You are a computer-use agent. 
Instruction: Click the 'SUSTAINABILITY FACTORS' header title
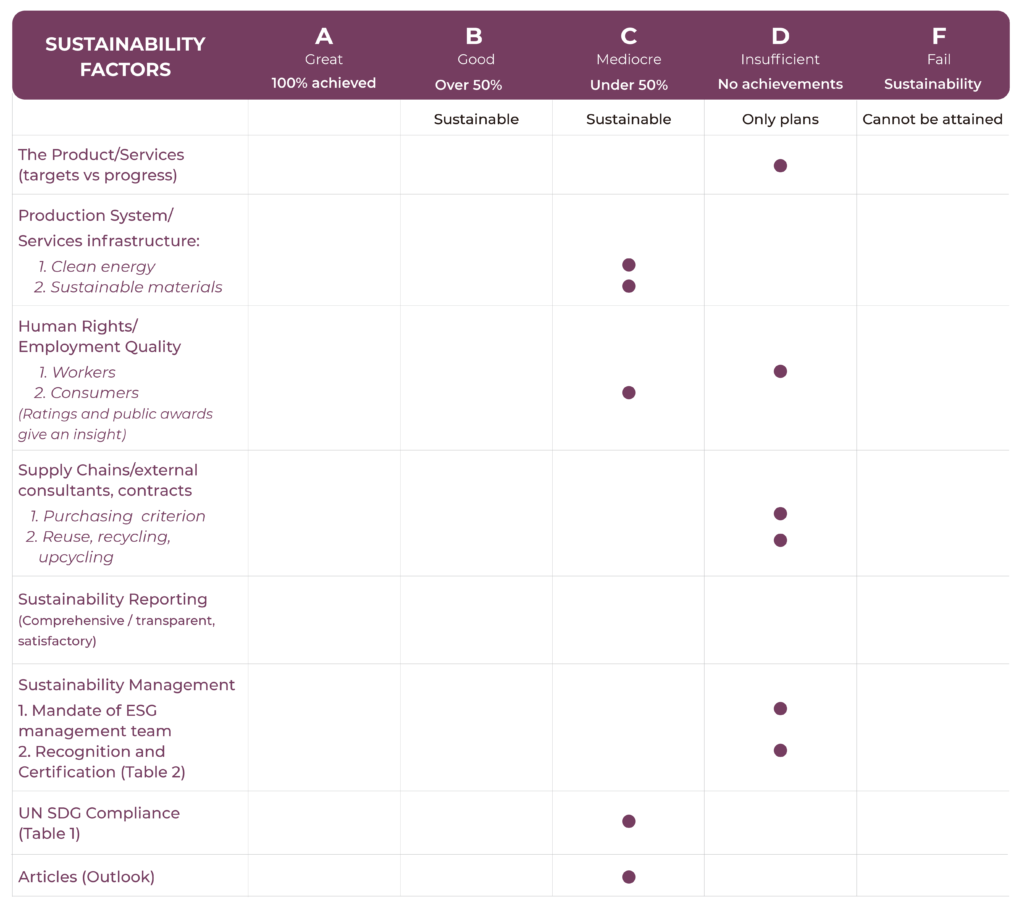point(125,57)
